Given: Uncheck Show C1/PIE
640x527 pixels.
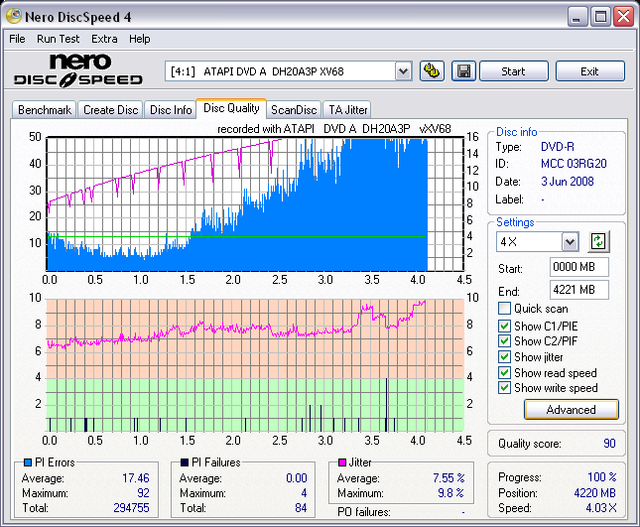Looking at the screenshot, I should click(504, 326).
